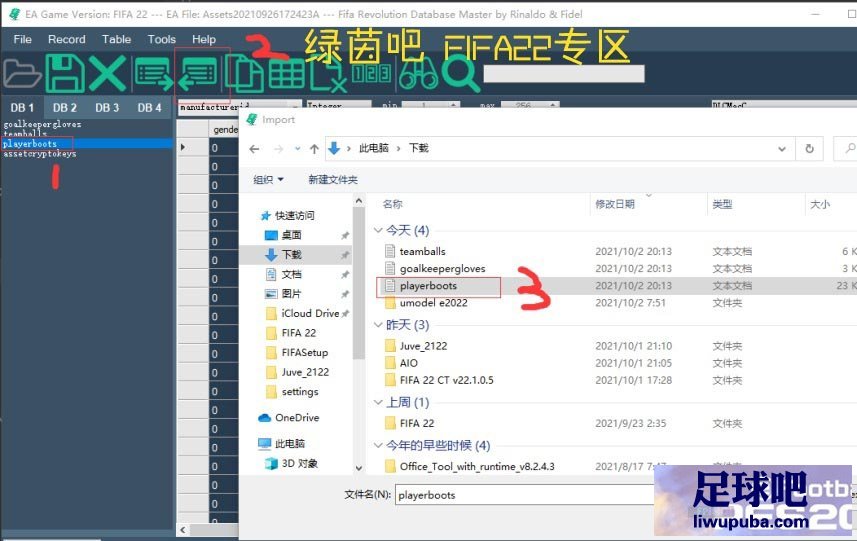The height and width of the screenshot is (541, 857).
Task: Sort by the 修改日期 column header
Action: pos(615,204)
